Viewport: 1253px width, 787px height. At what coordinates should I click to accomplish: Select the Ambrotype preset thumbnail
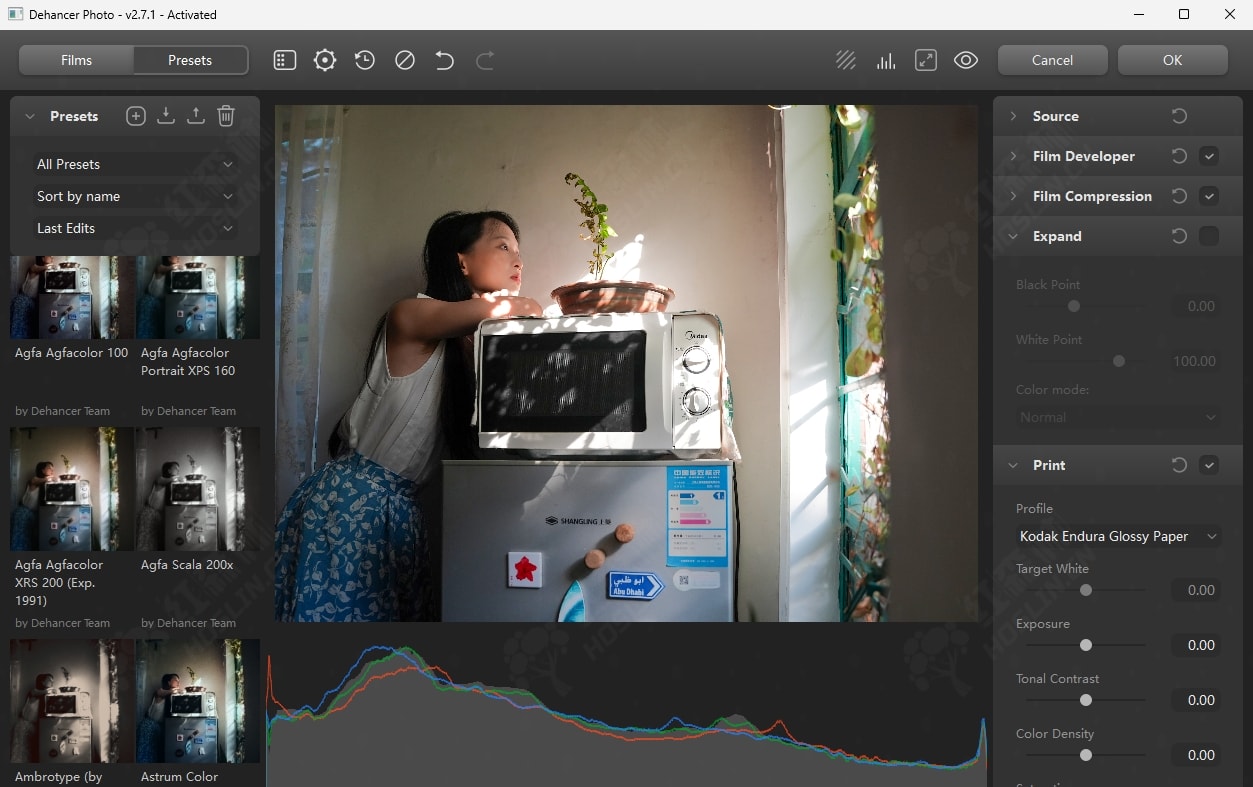71,701
